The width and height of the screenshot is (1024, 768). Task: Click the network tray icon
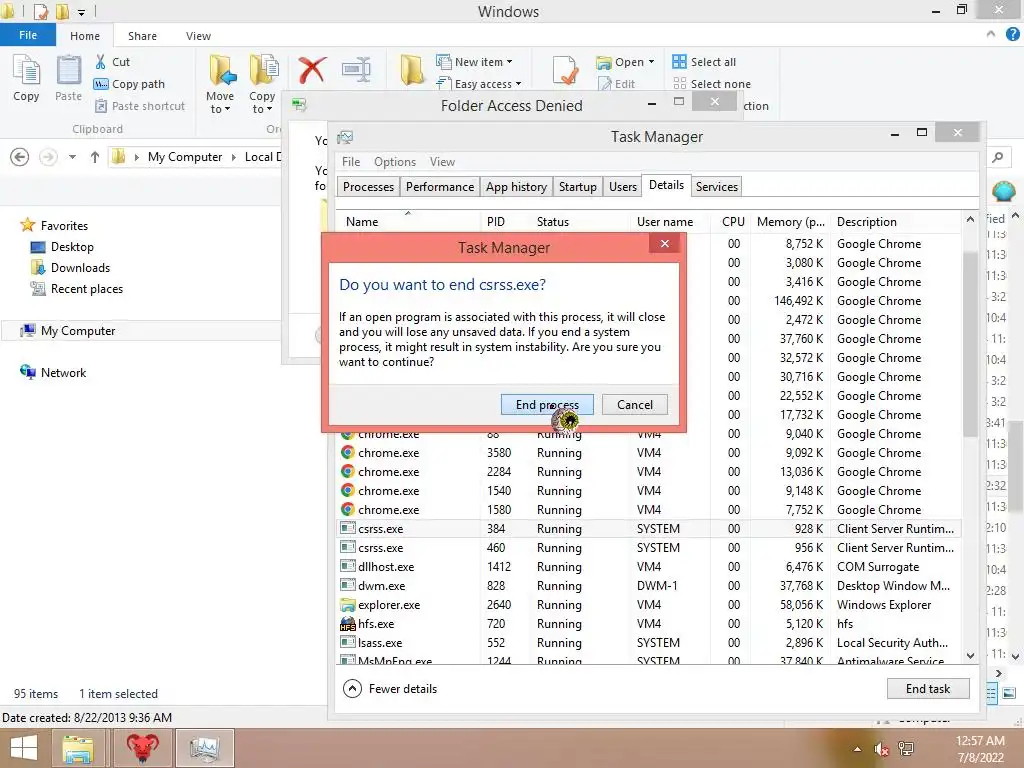tap(906, 749)
